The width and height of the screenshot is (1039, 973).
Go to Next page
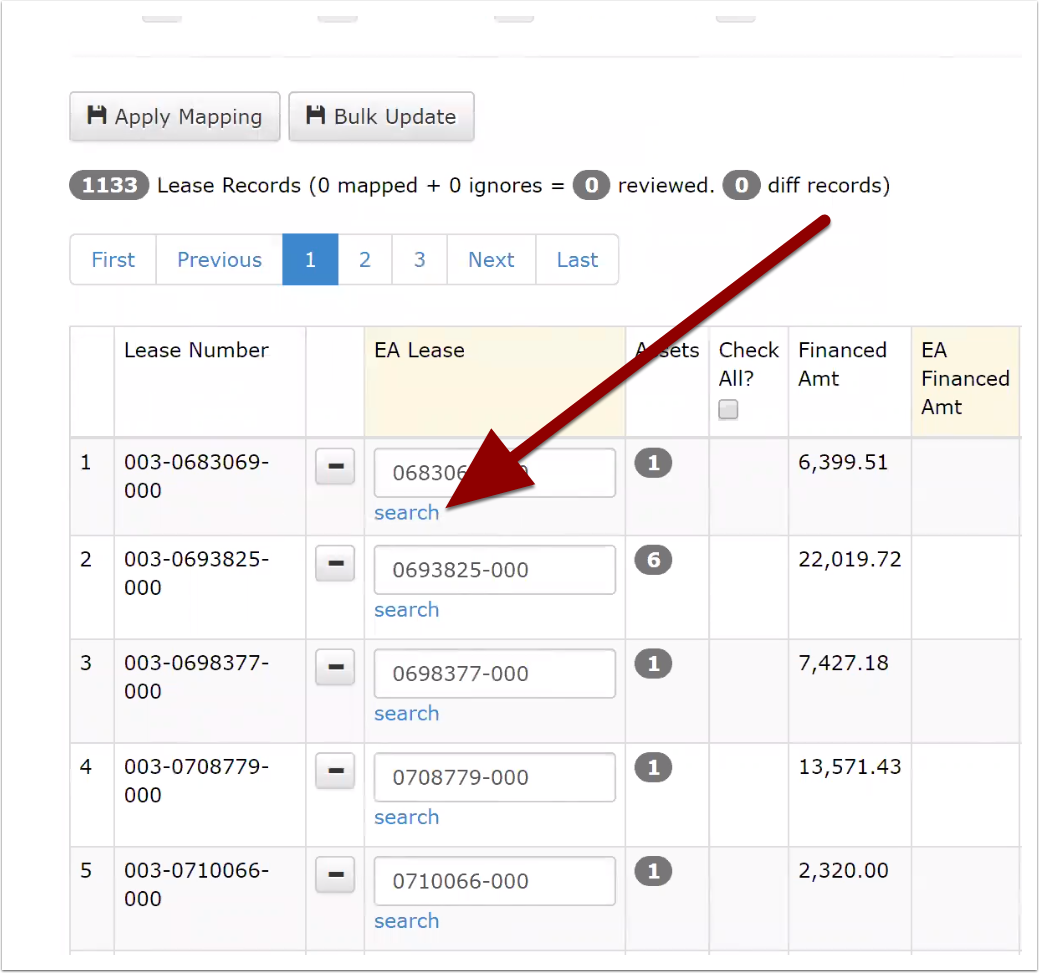(491, 259)
